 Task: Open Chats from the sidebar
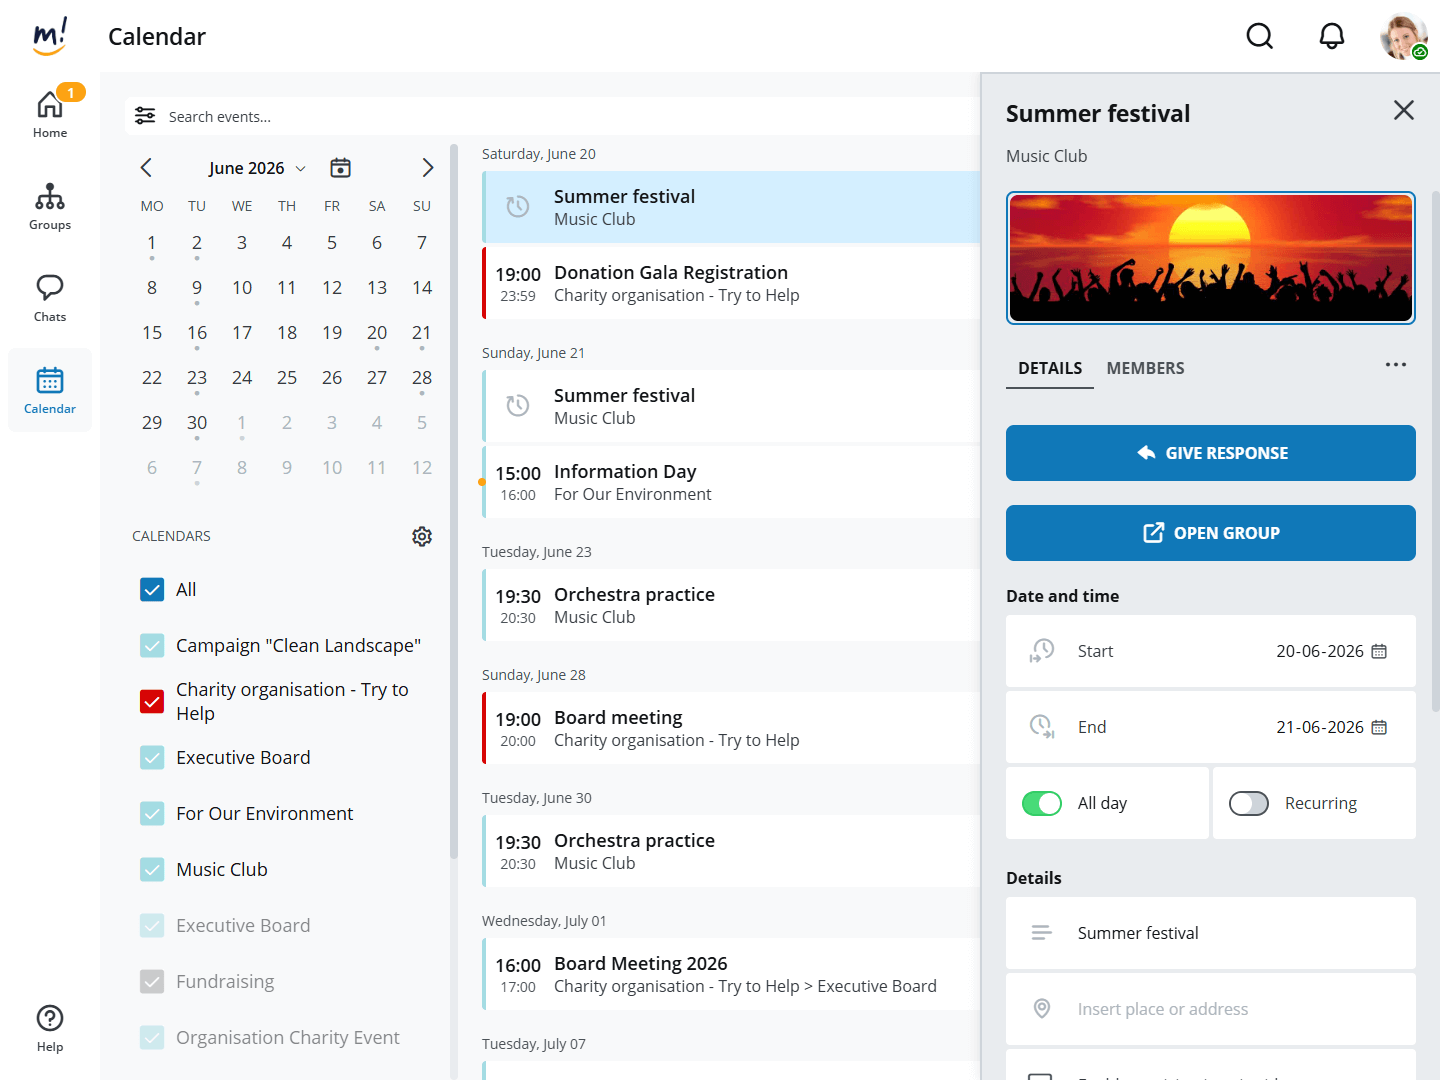pyautogui.click(x=50, y=298)
